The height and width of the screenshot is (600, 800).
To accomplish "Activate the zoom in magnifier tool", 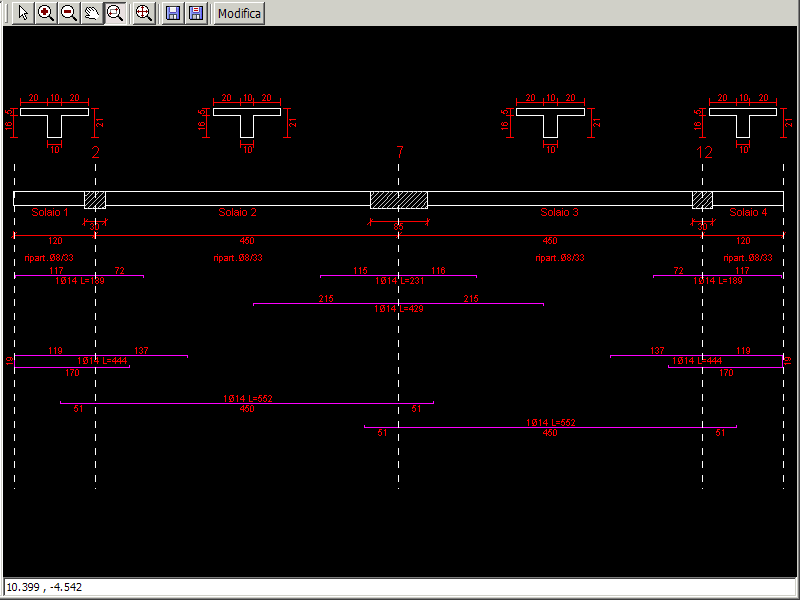I will pyautogui.click(x=45, y=13).
